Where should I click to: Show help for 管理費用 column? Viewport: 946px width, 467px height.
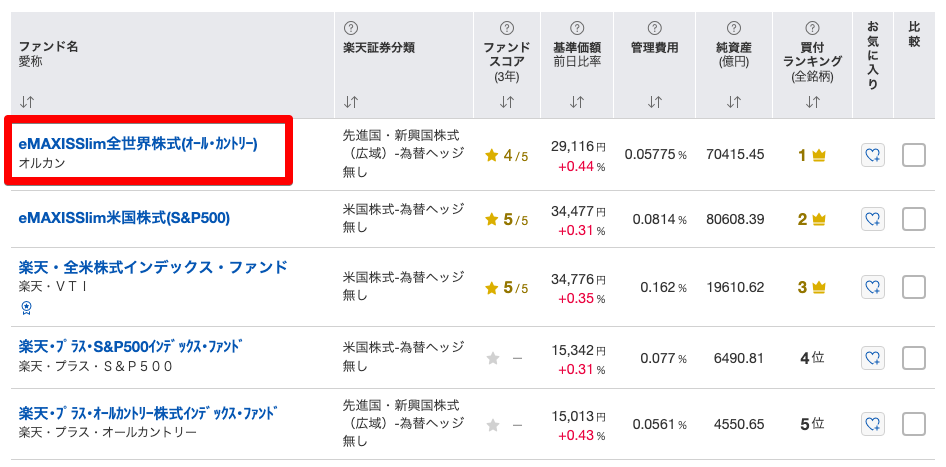pyautogui.click(x=654, y=28)
